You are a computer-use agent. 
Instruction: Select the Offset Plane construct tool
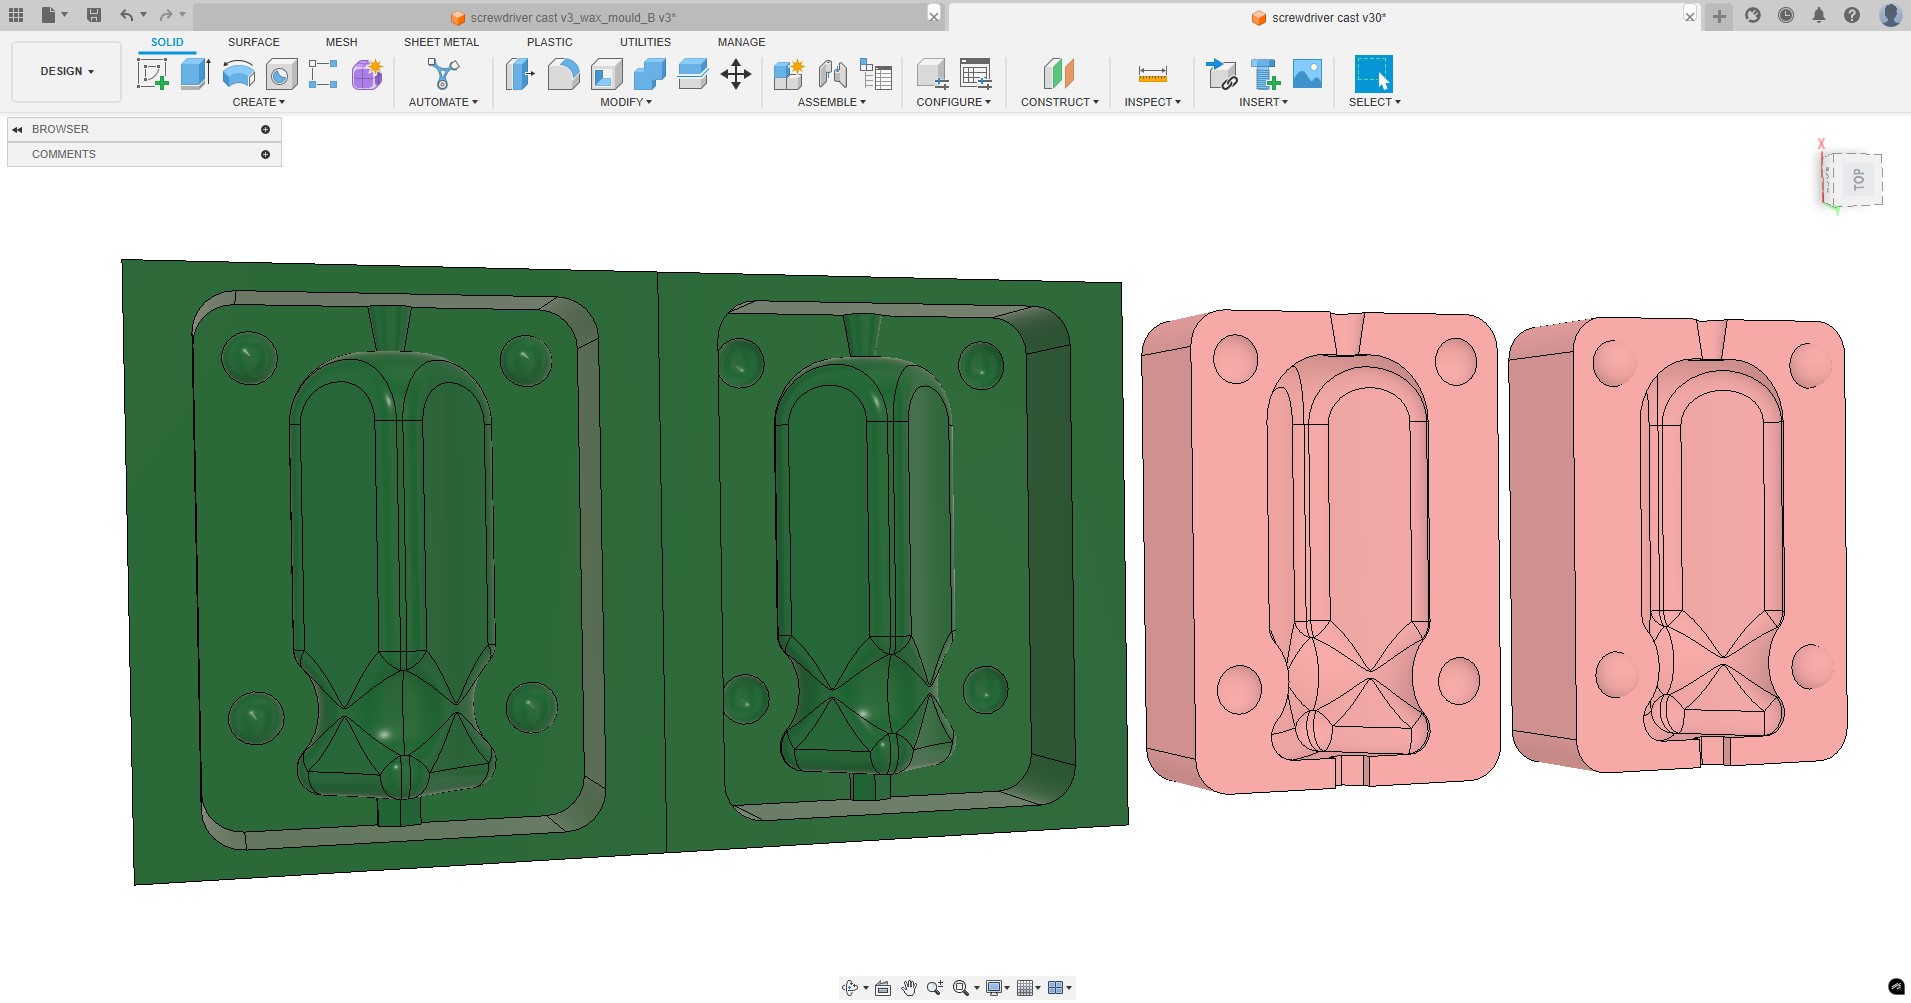pyautogui.click(x=1059, y=74)
